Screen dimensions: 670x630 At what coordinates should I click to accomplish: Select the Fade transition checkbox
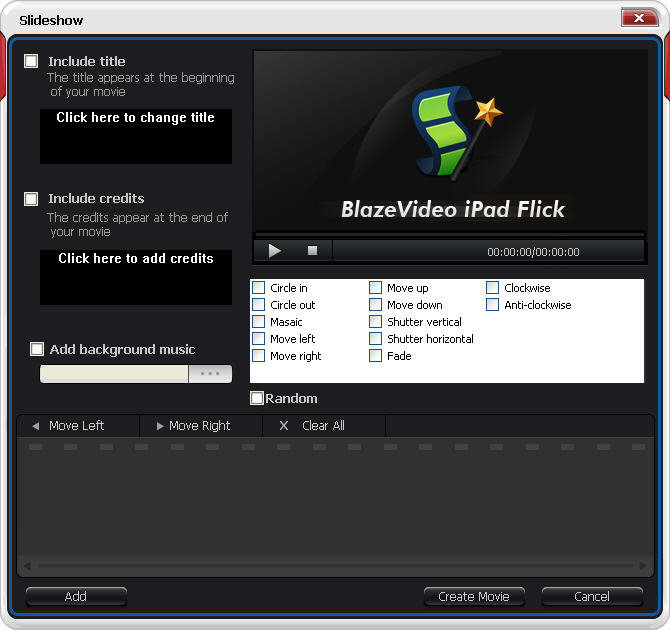tap(376, 356)
